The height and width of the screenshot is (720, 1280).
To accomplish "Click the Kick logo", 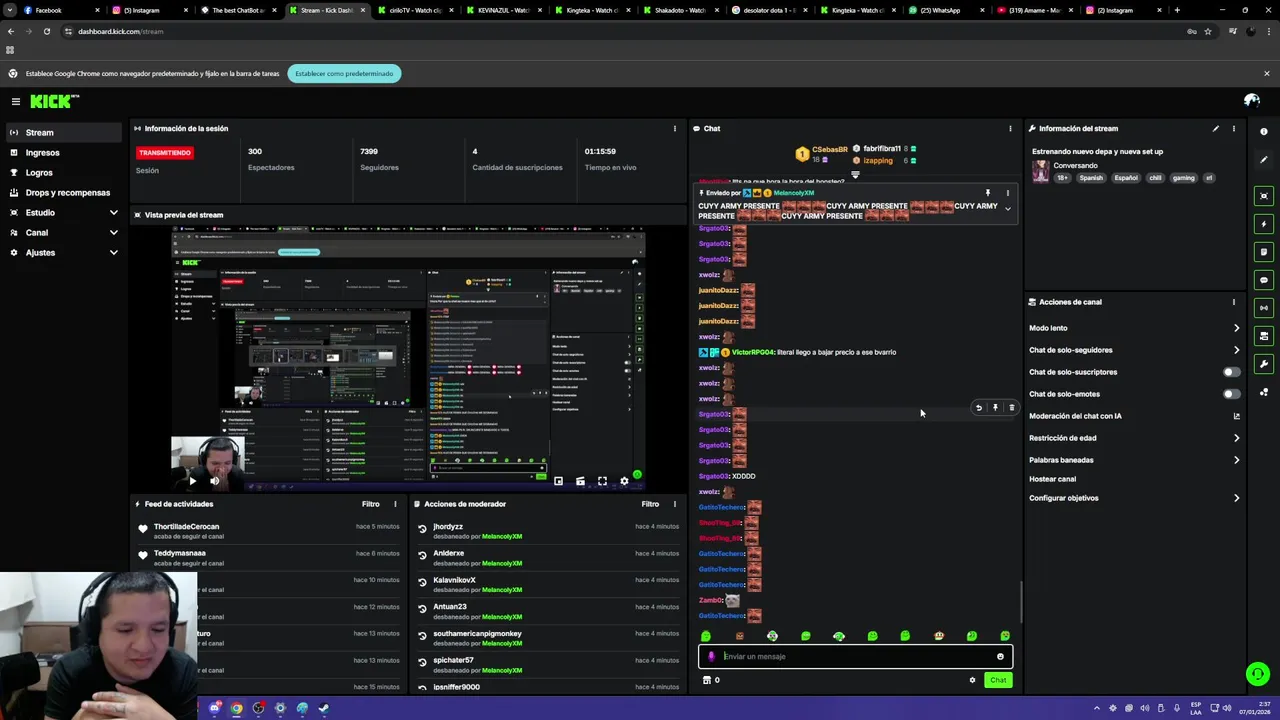I will pos(53,101).
